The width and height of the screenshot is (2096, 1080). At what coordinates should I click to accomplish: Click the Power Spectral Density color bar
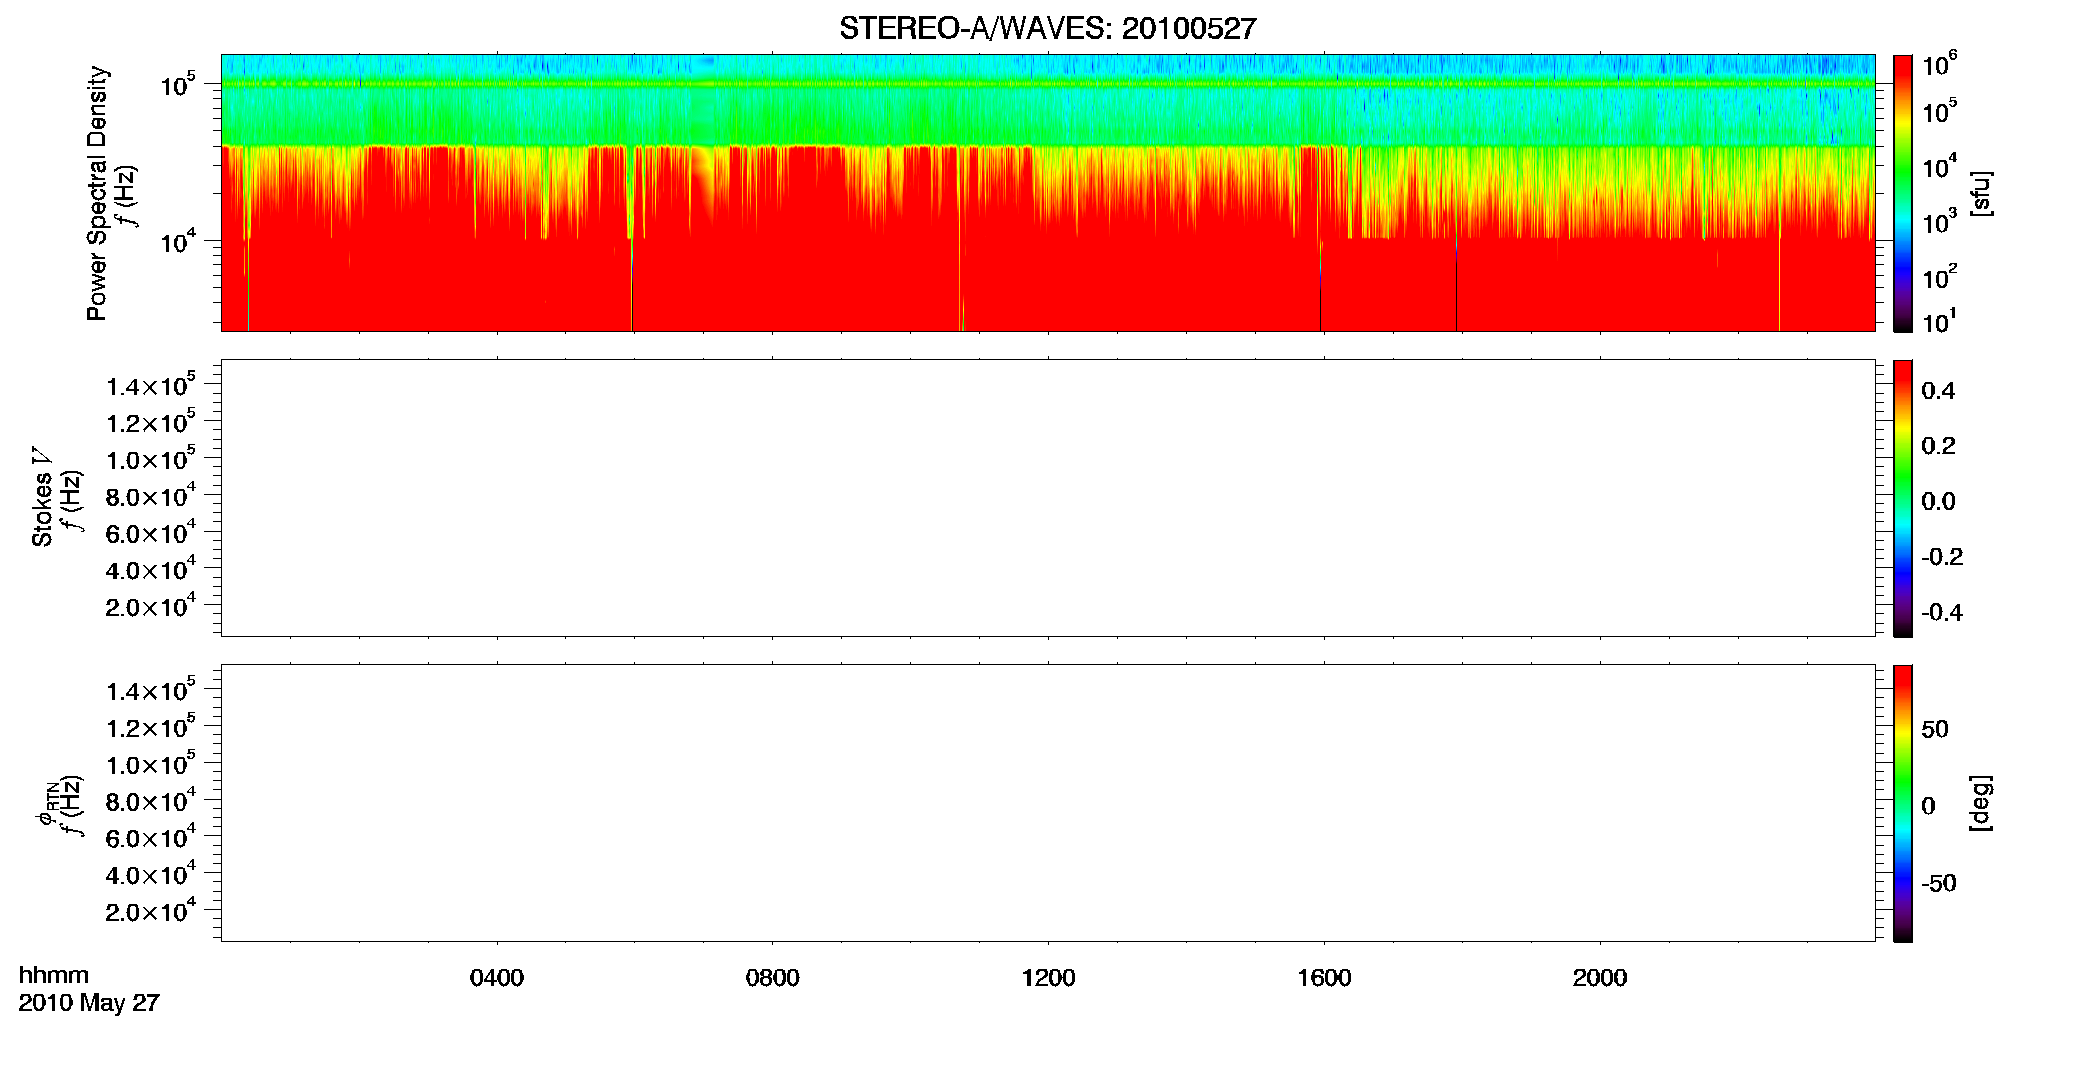[1903, 193]
